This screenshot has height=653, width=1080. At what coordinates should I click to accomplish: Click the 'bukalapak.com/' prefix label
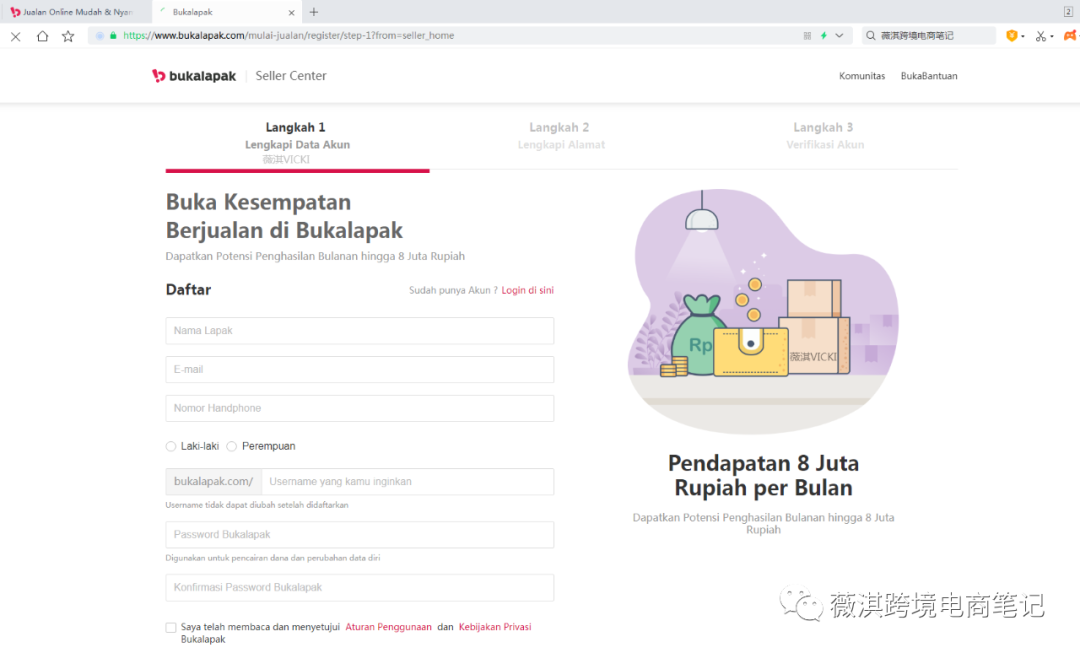[x=214, y=481]
